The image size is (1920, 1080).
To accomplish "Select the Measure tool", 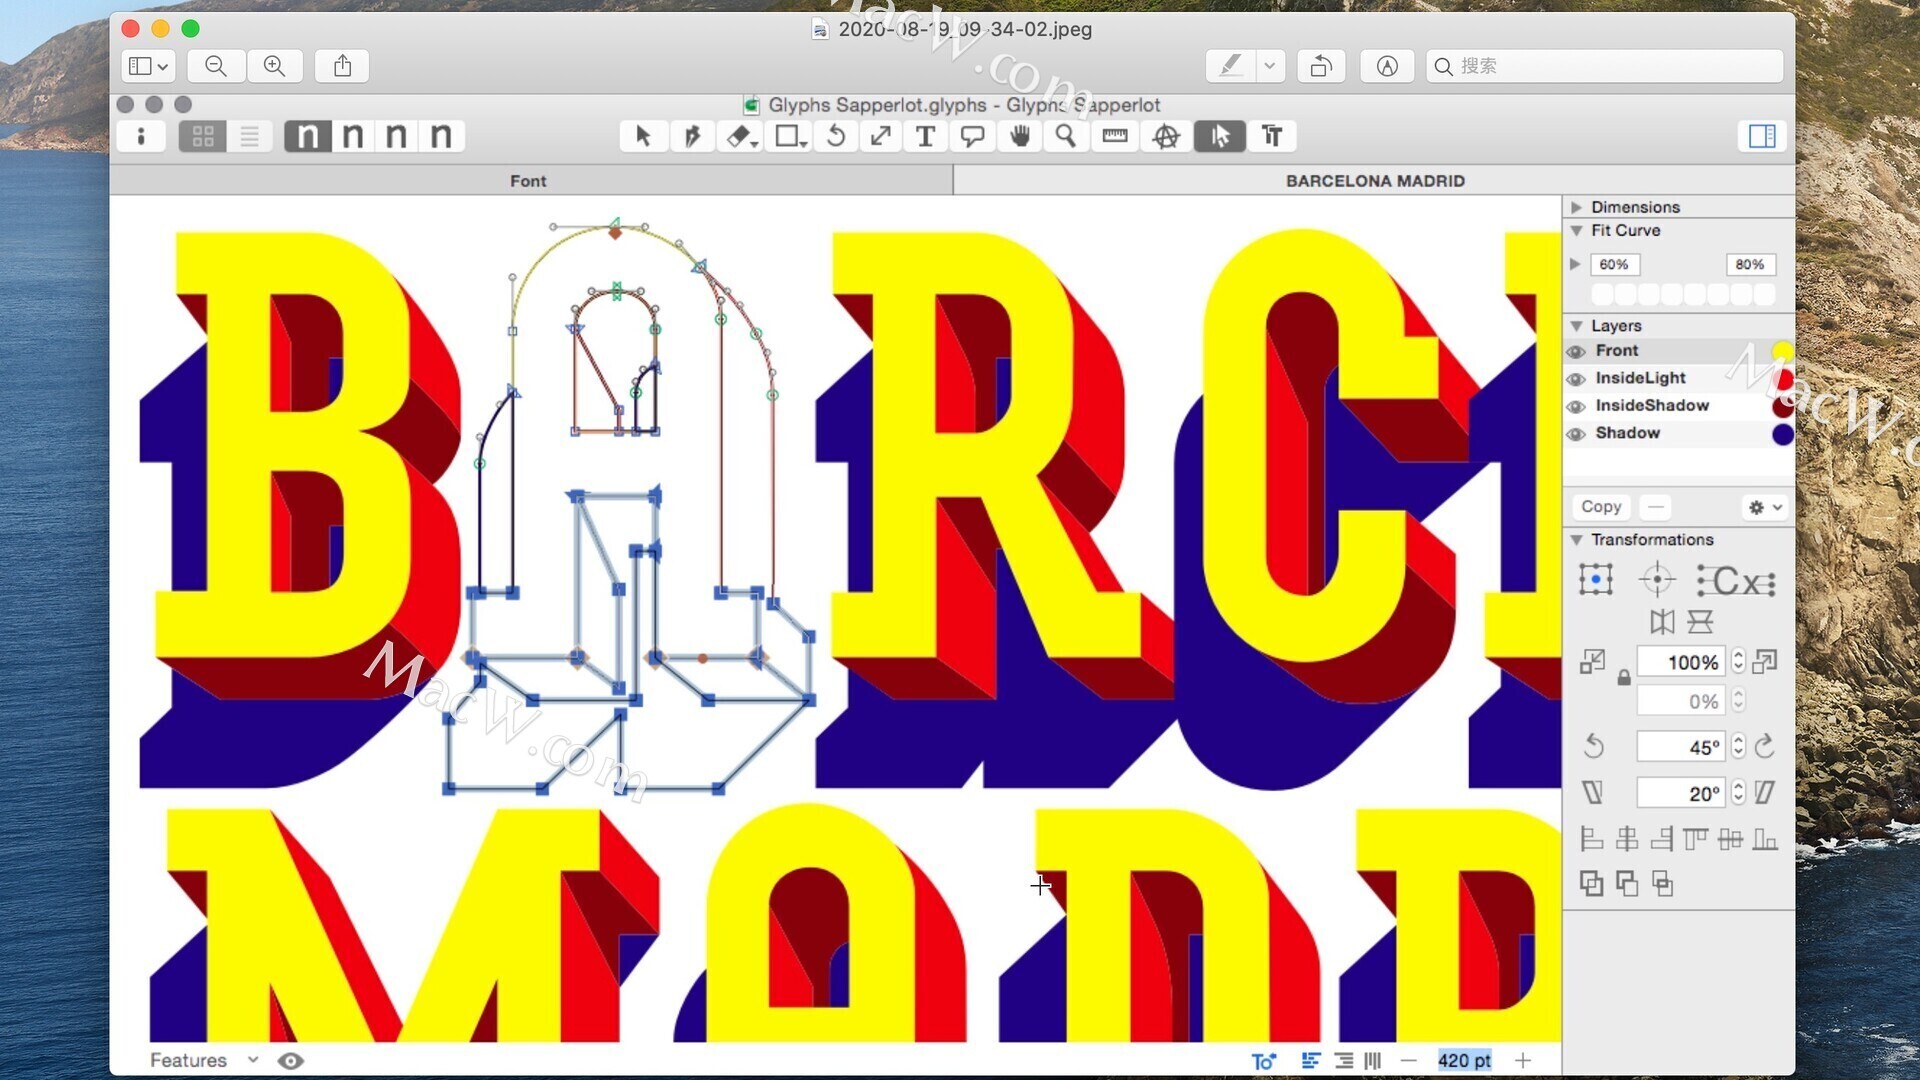I will [x=1114, y=136].
